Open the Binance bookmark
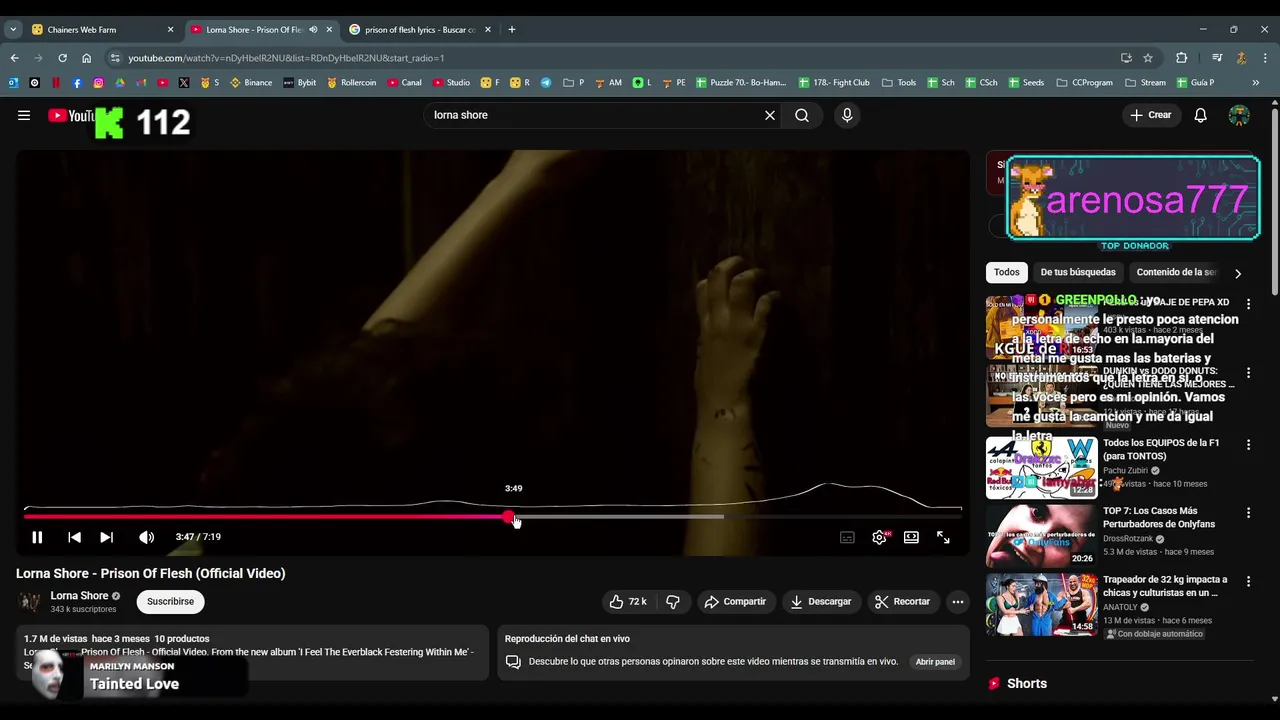Screen dimensions: 1280x720 coord(251,83)
